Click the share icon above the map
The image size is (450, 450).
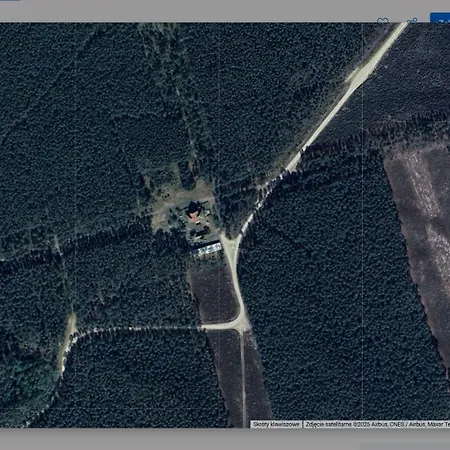point(412,21)
